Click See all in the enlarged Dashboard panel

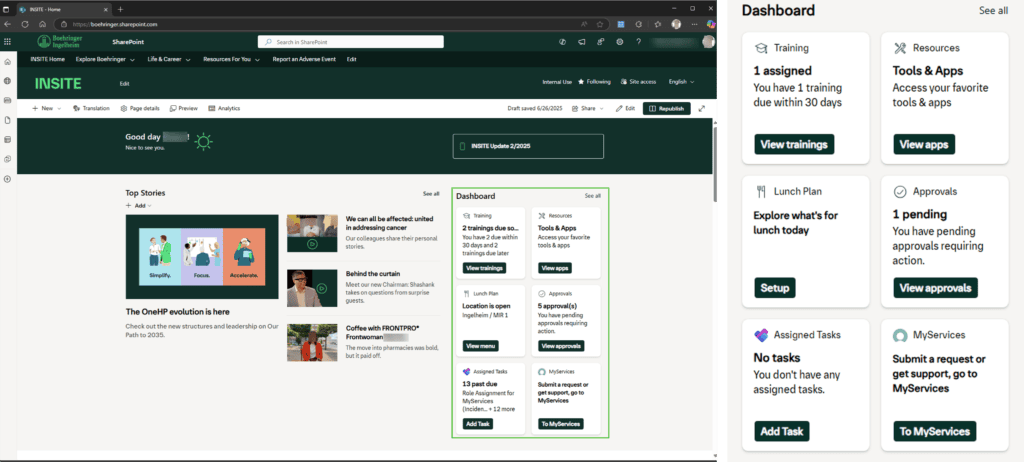click(993, 10)
